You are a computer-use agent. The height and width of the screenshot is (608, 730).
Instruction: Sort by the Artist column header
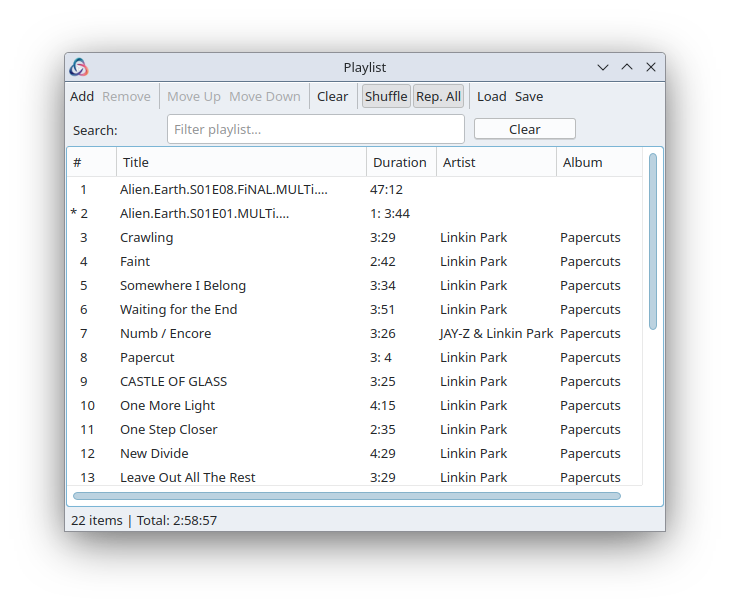point(496,162)
